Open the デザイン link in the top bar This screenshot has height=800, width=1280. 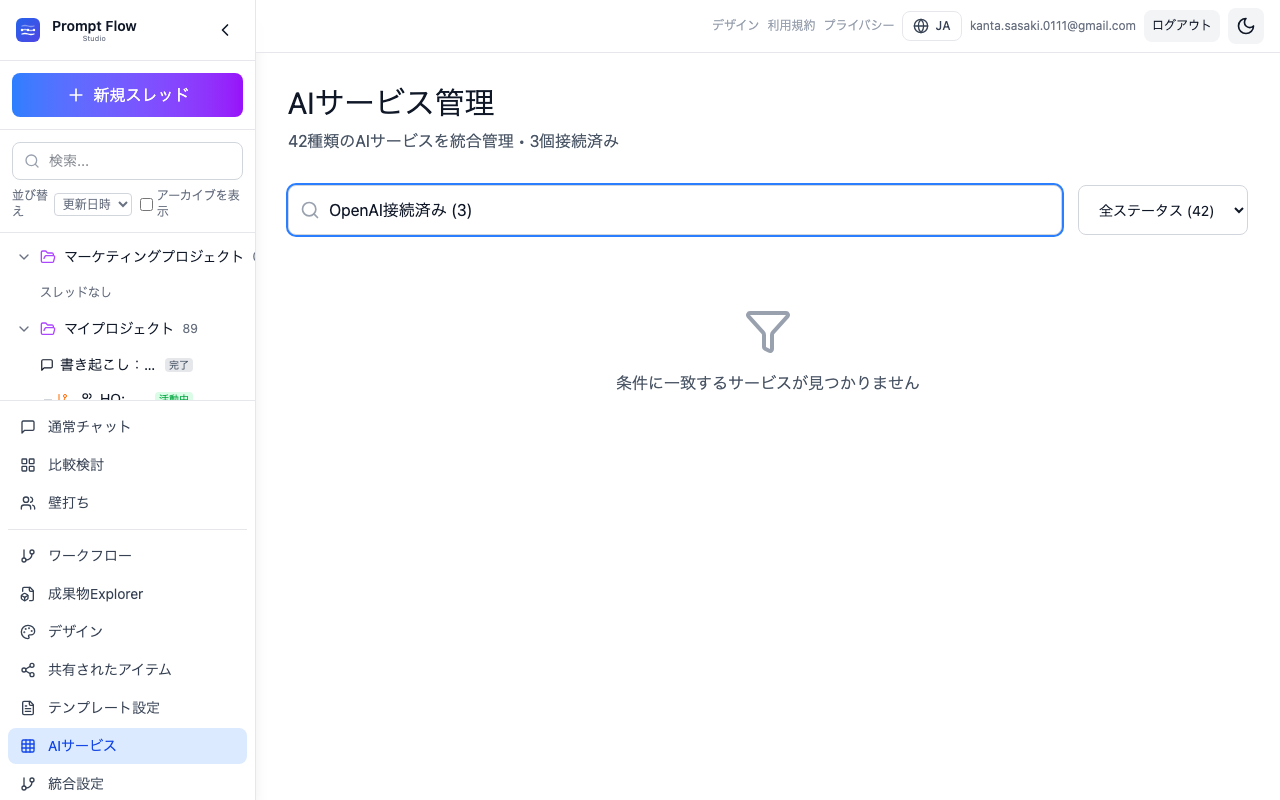pyautogui.click(x=735, y=26)
